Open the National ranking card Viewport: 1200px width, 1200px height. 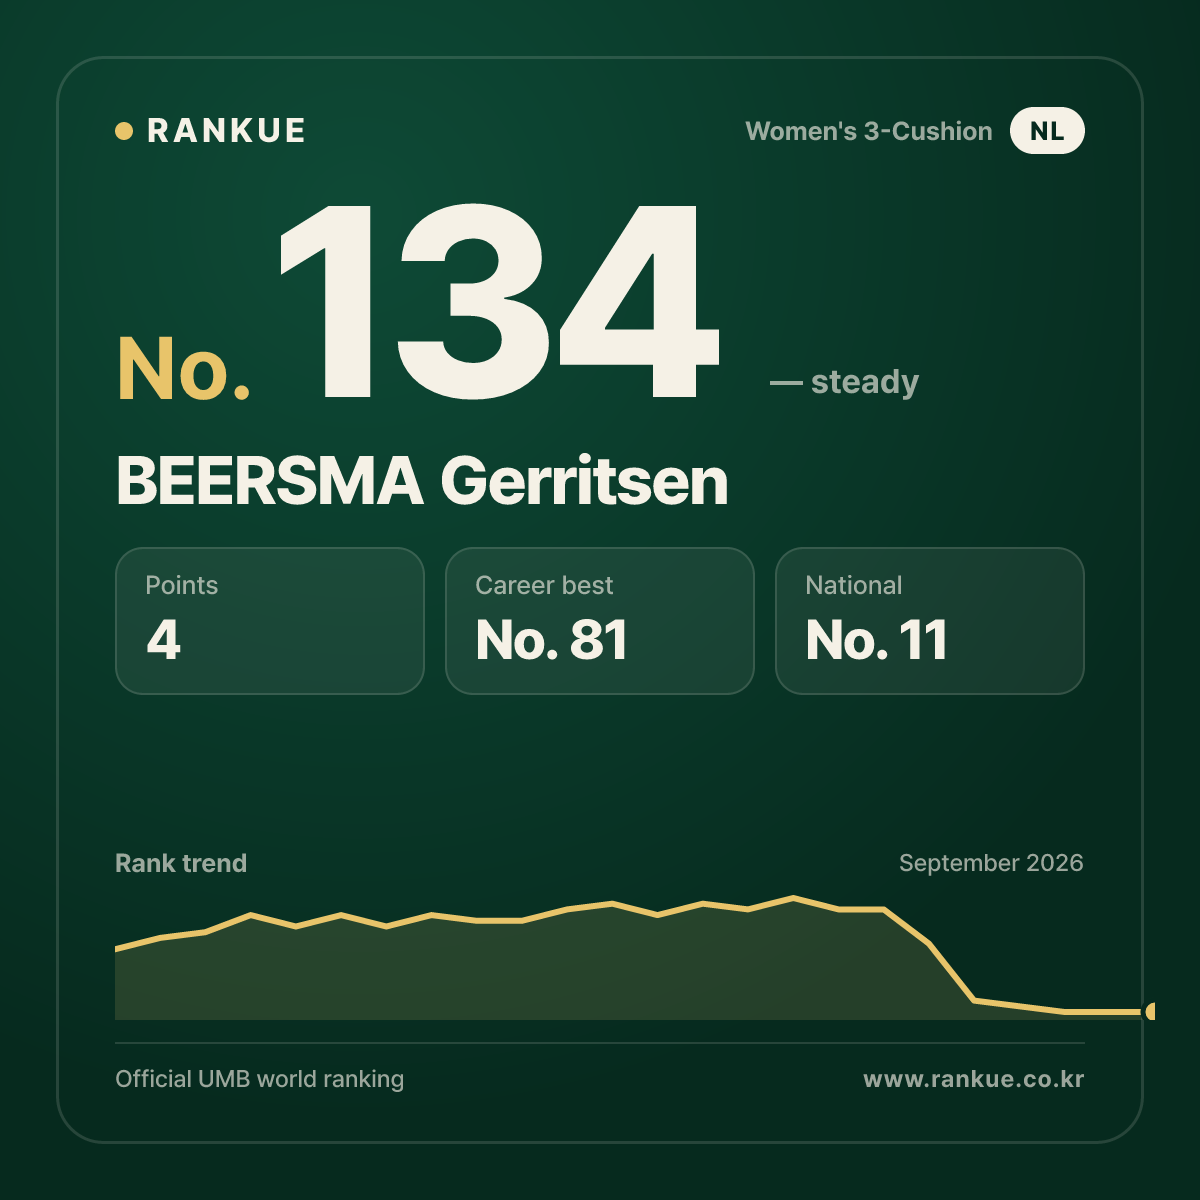coord(930,621)
